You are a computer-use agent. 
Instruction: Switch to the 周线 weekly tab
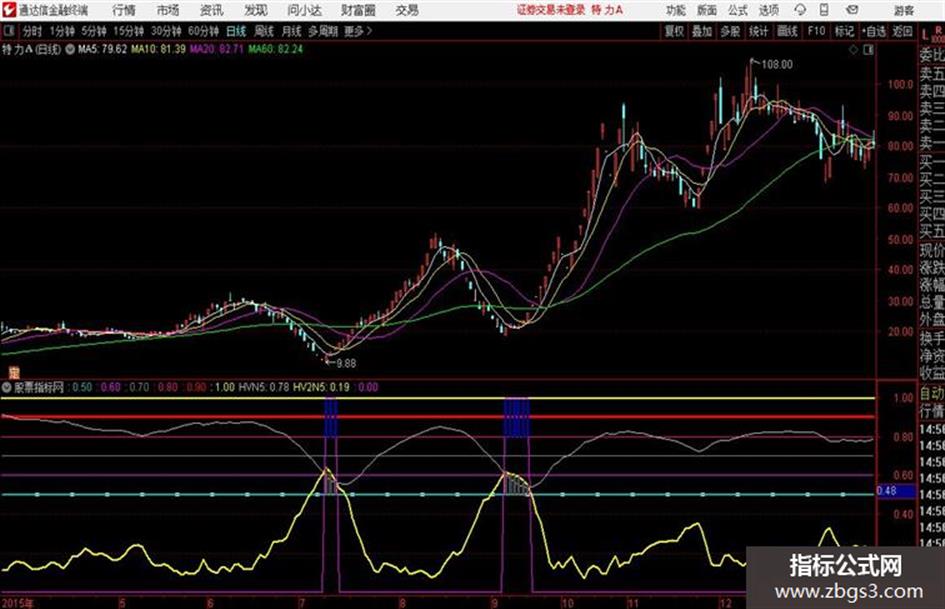click(264, 31)
